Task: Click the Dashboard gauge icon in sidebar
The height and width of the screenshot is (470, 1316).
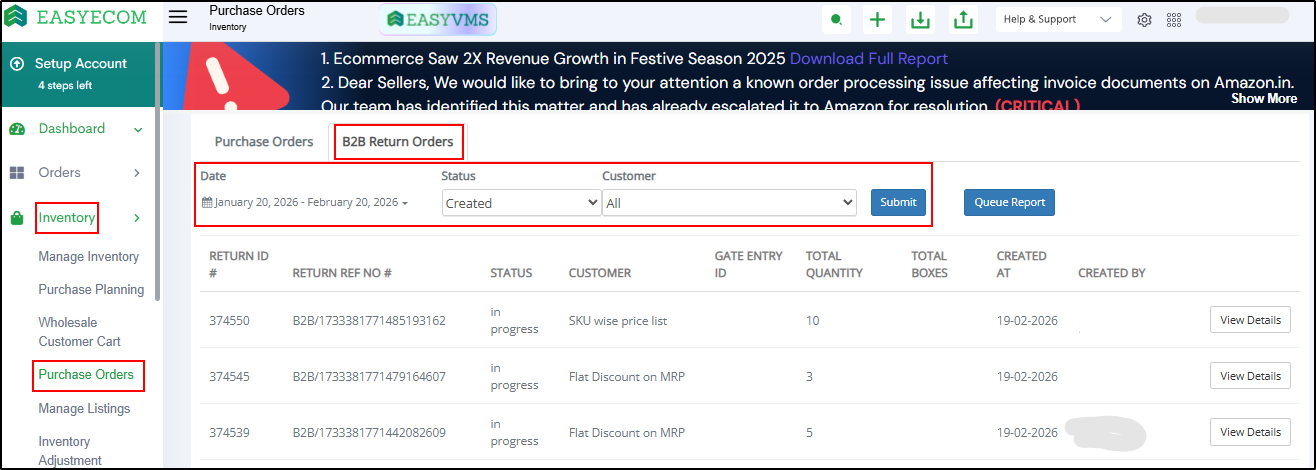Action: tap(17, 129)
